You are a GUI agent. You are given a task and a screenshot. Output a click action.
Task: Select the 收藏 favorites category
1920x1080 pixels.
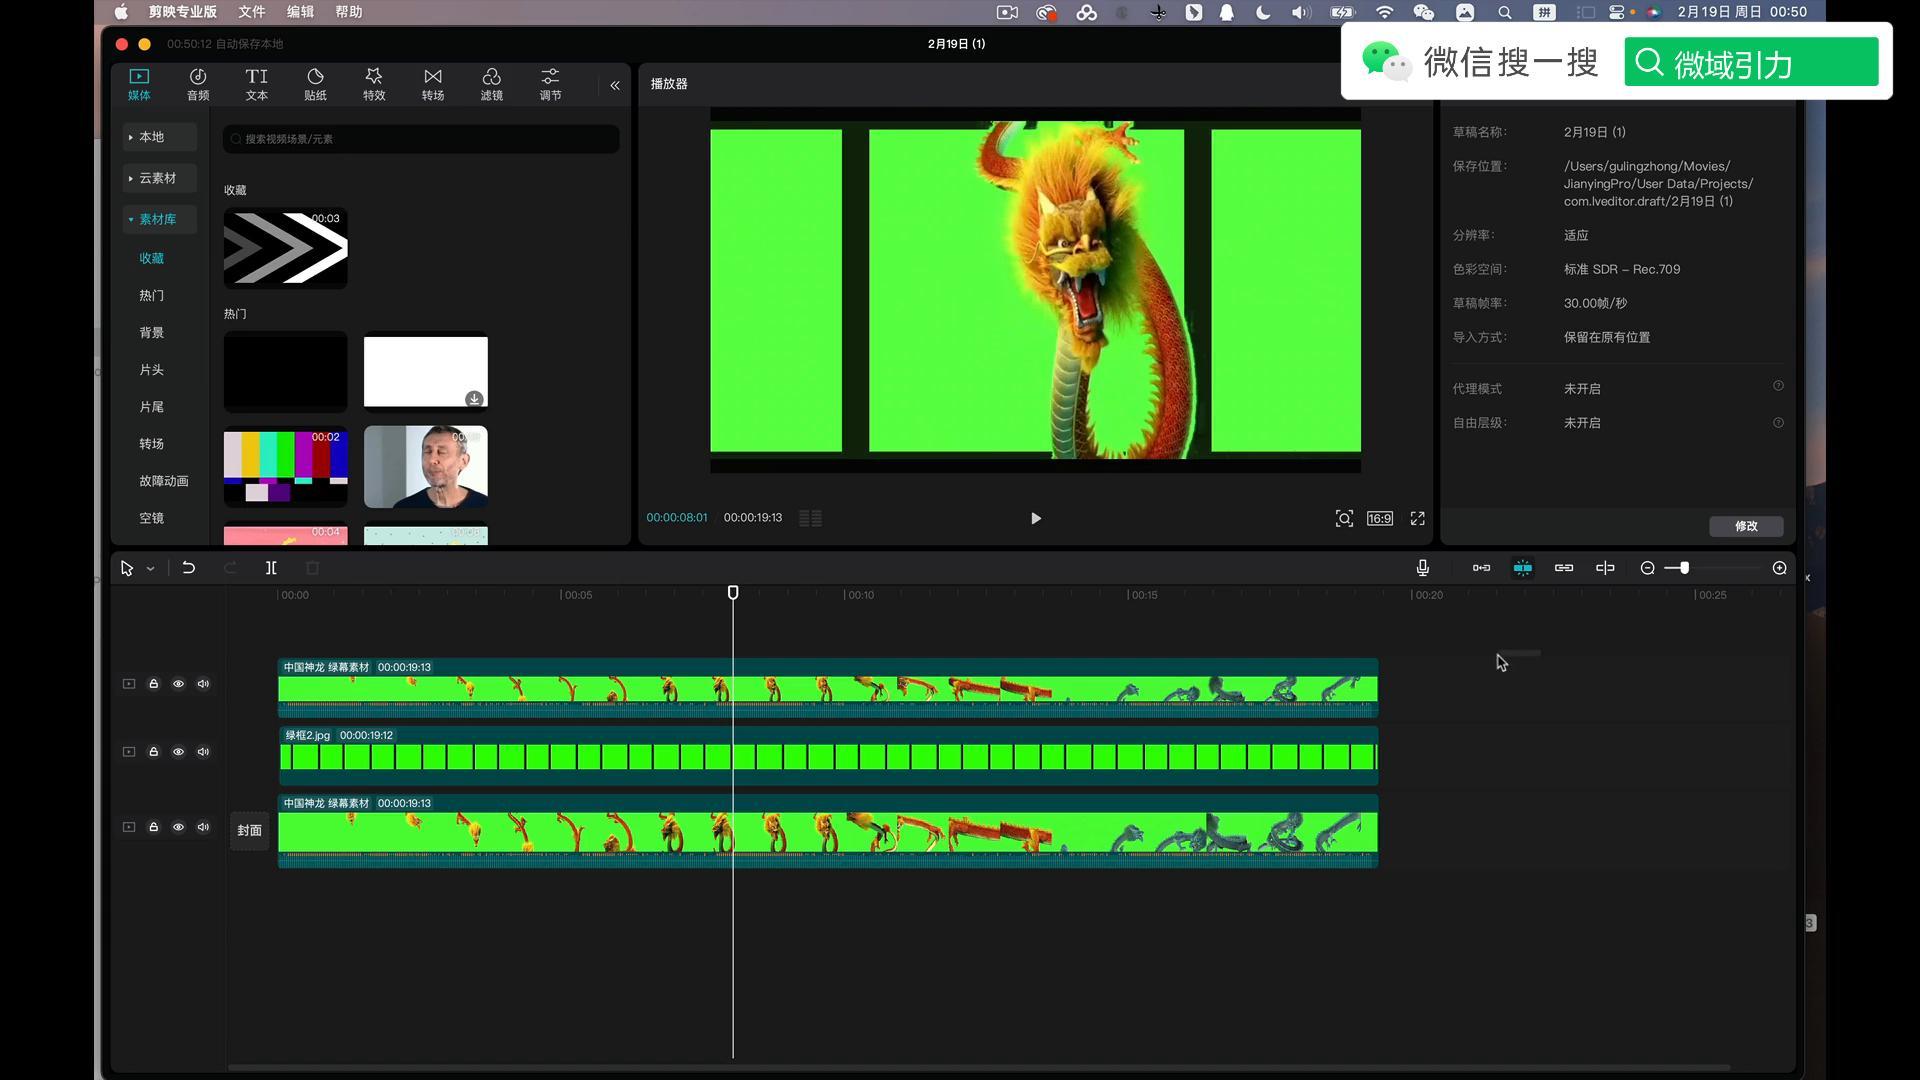(152, 258)
